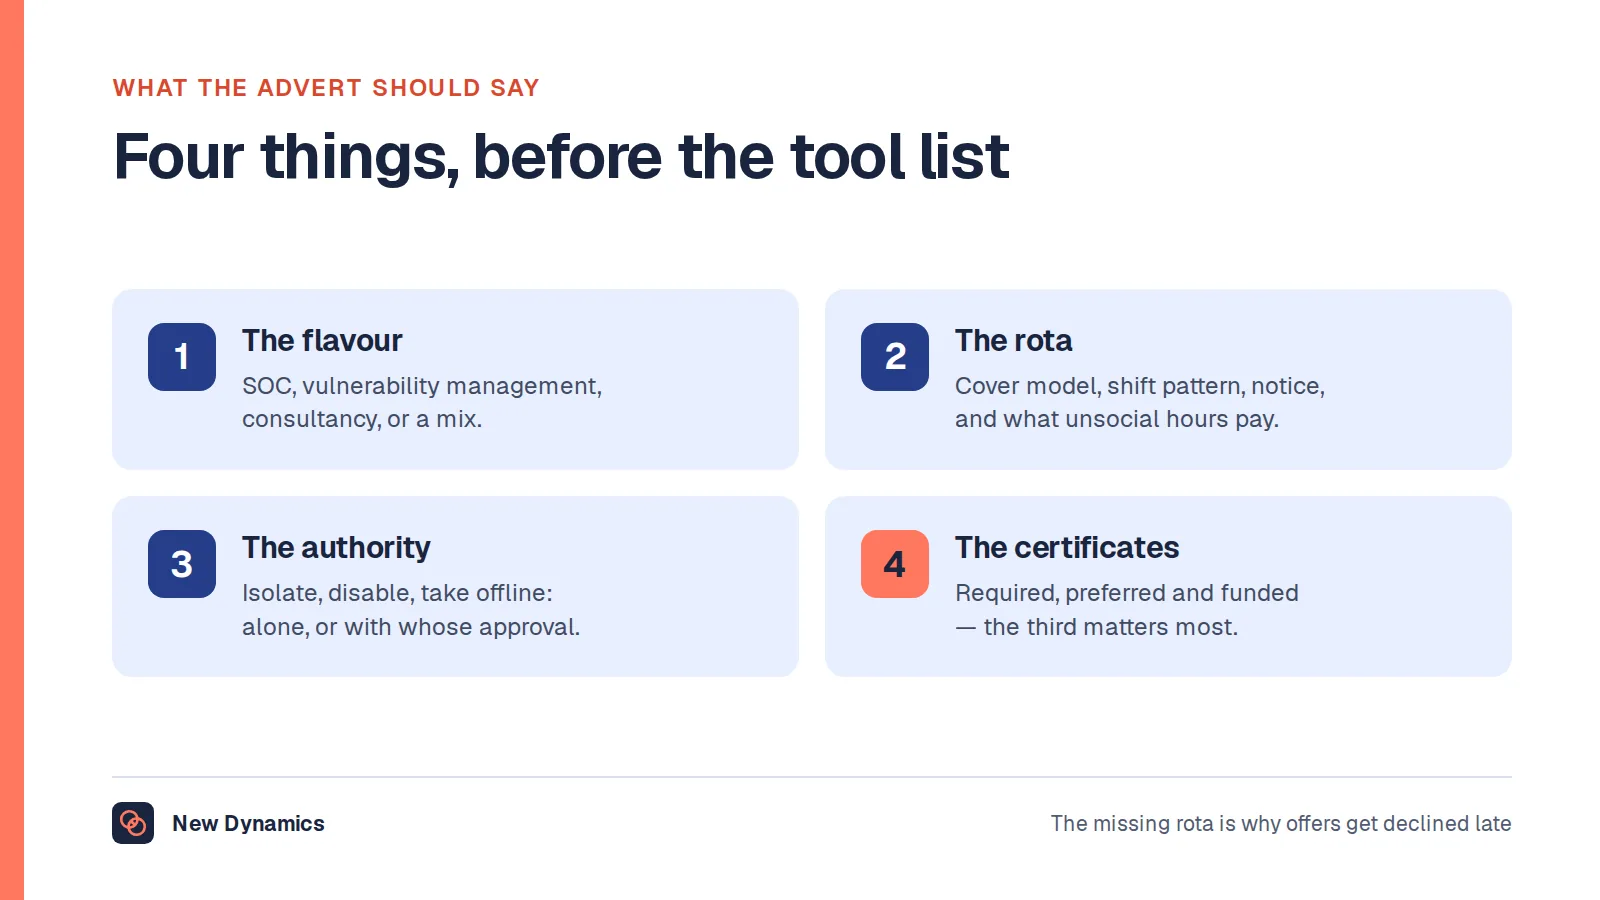Screen dimensions: 1600x900
Task: Click 'The rota' card title
Action: tap(1013, 341)
